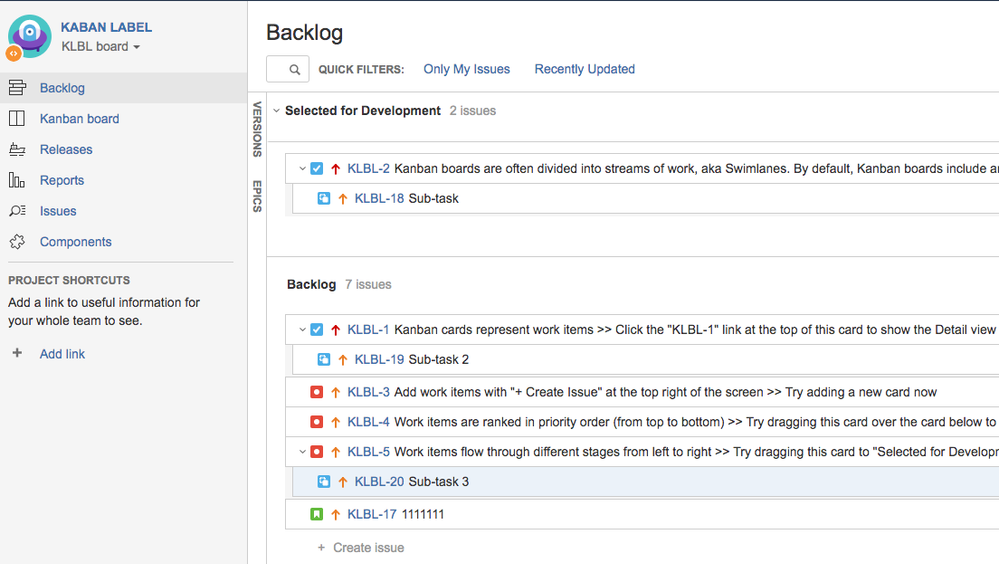Open the Releases page

(66, 149)
